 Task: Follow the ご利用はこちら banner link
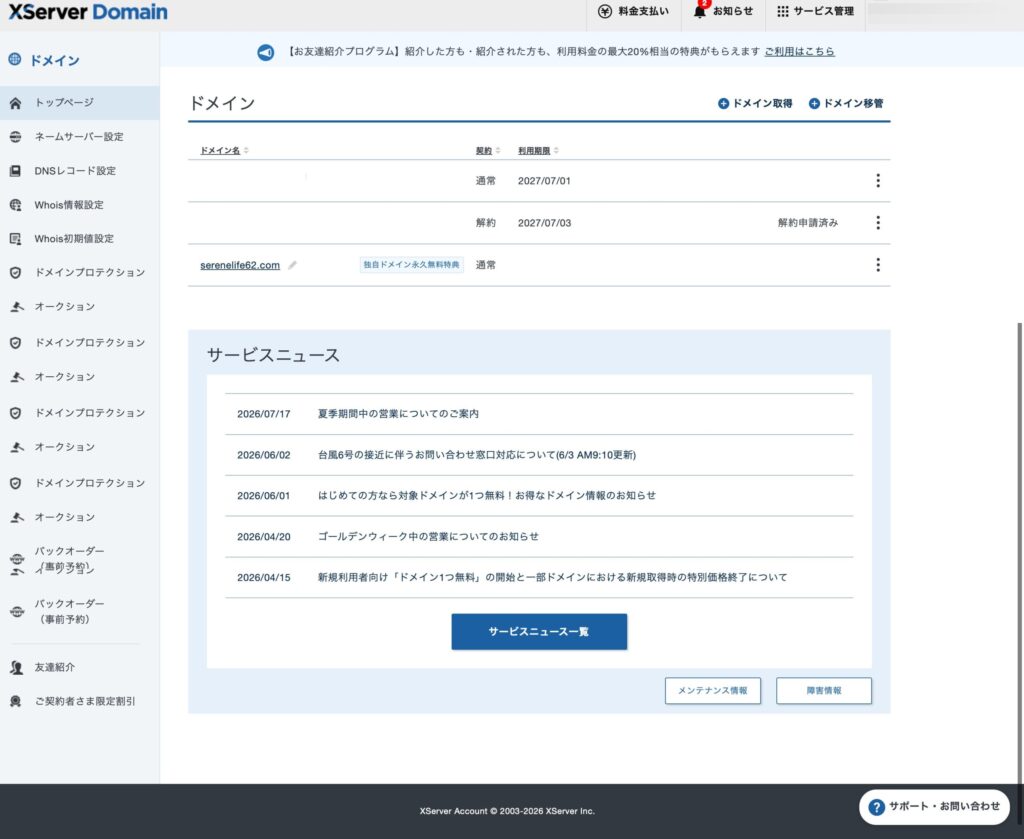(x=799, y=52)
